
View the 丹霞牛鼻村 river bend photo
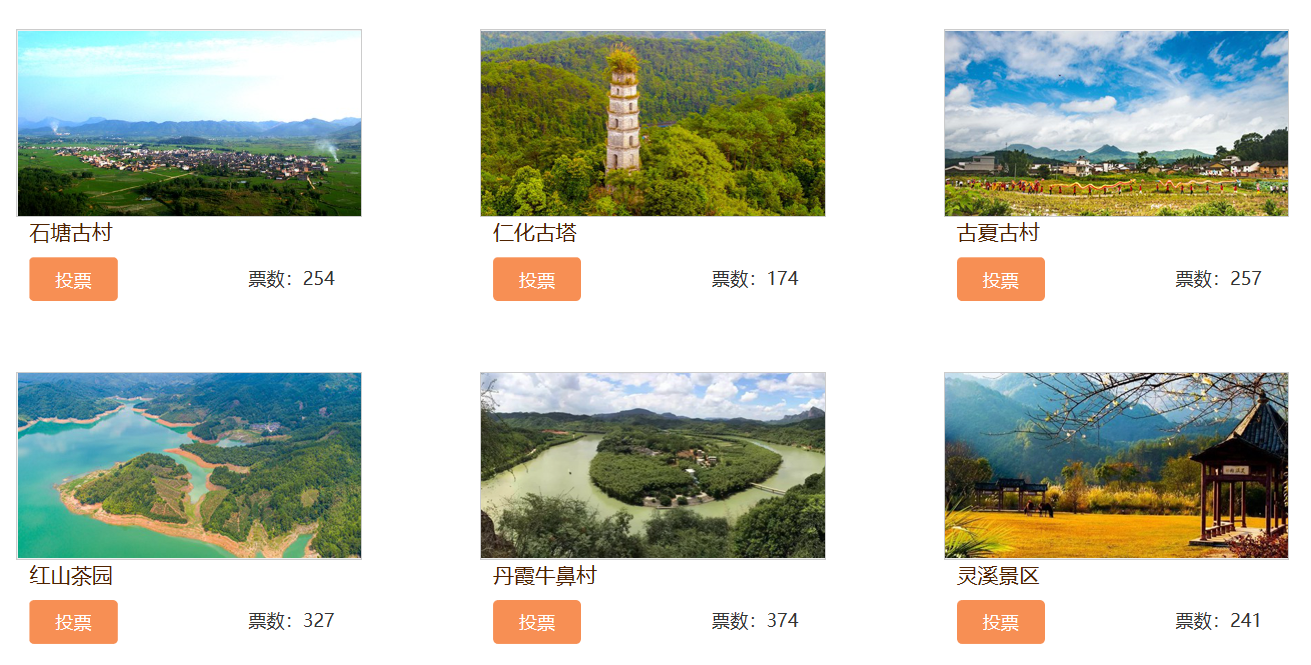tap(653, 466)
